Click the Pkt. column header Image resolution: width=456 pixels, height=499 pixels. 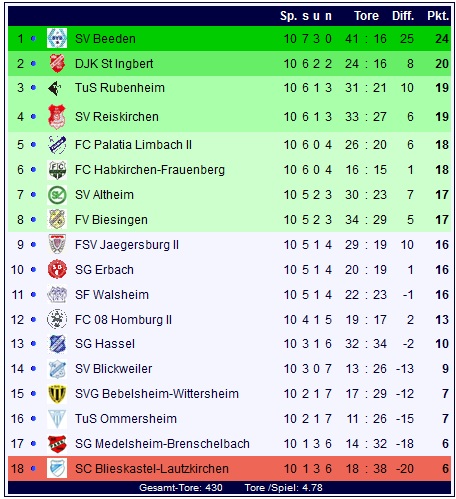(x=438, y=16)
